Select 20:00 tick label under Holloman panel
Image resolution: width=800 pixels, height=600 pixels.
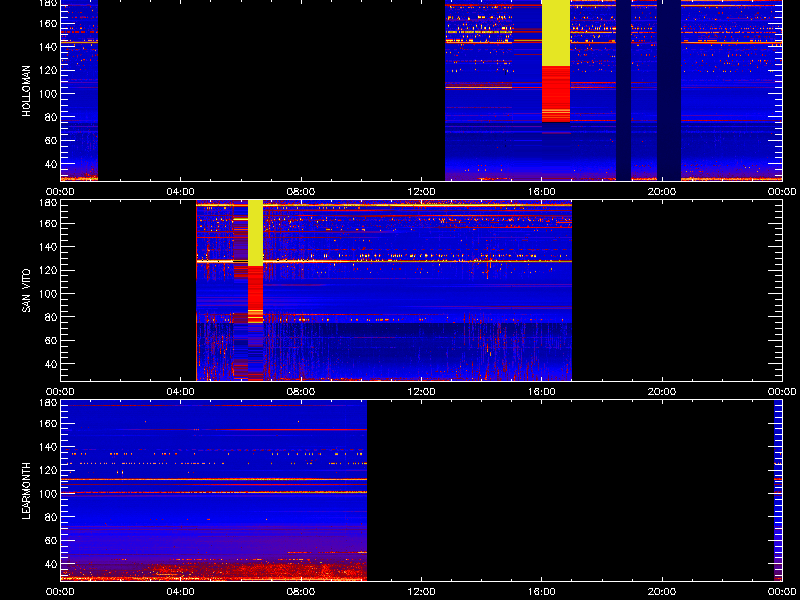[662, 192]
